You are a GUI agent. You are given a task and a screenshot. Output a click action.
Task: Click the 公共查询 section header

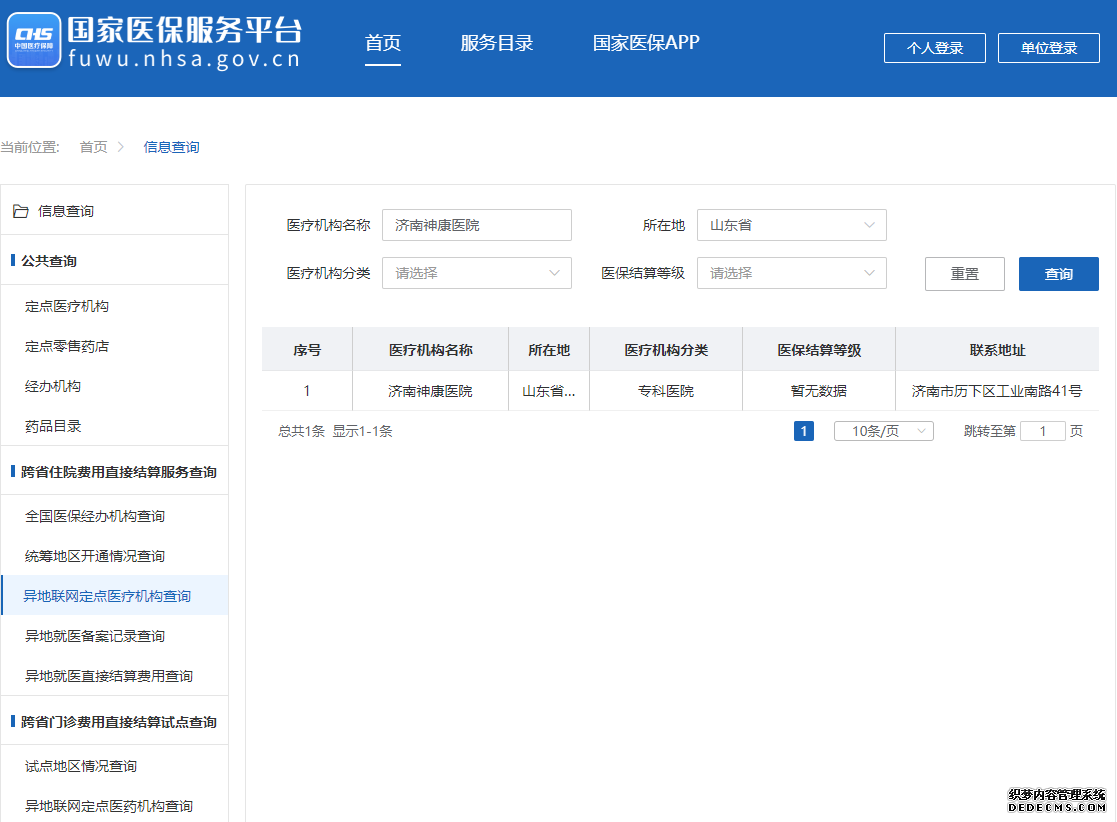(48, 261)
